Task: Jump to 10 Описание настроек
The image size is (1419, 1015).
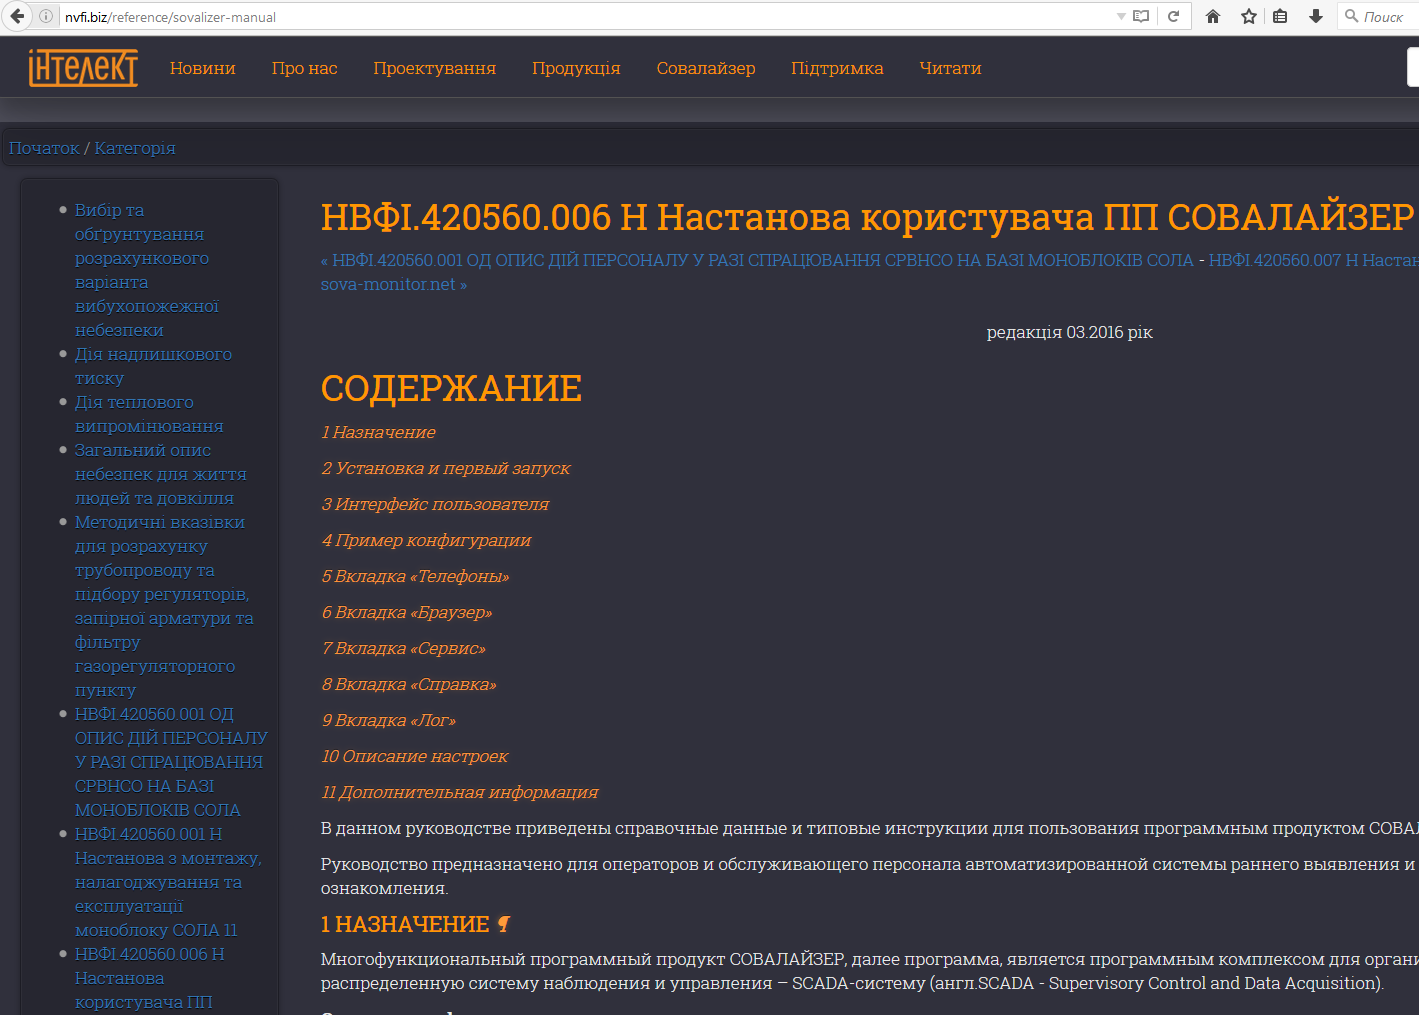Action: click(x=415, y=756)
